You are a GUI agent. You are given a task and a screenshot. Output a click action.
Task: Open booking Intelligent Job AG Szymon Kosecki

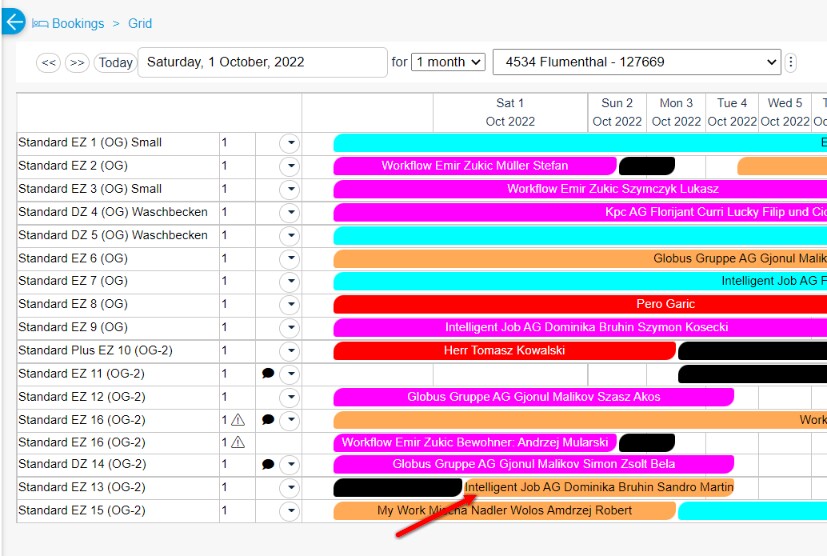(x=580, y=327)
